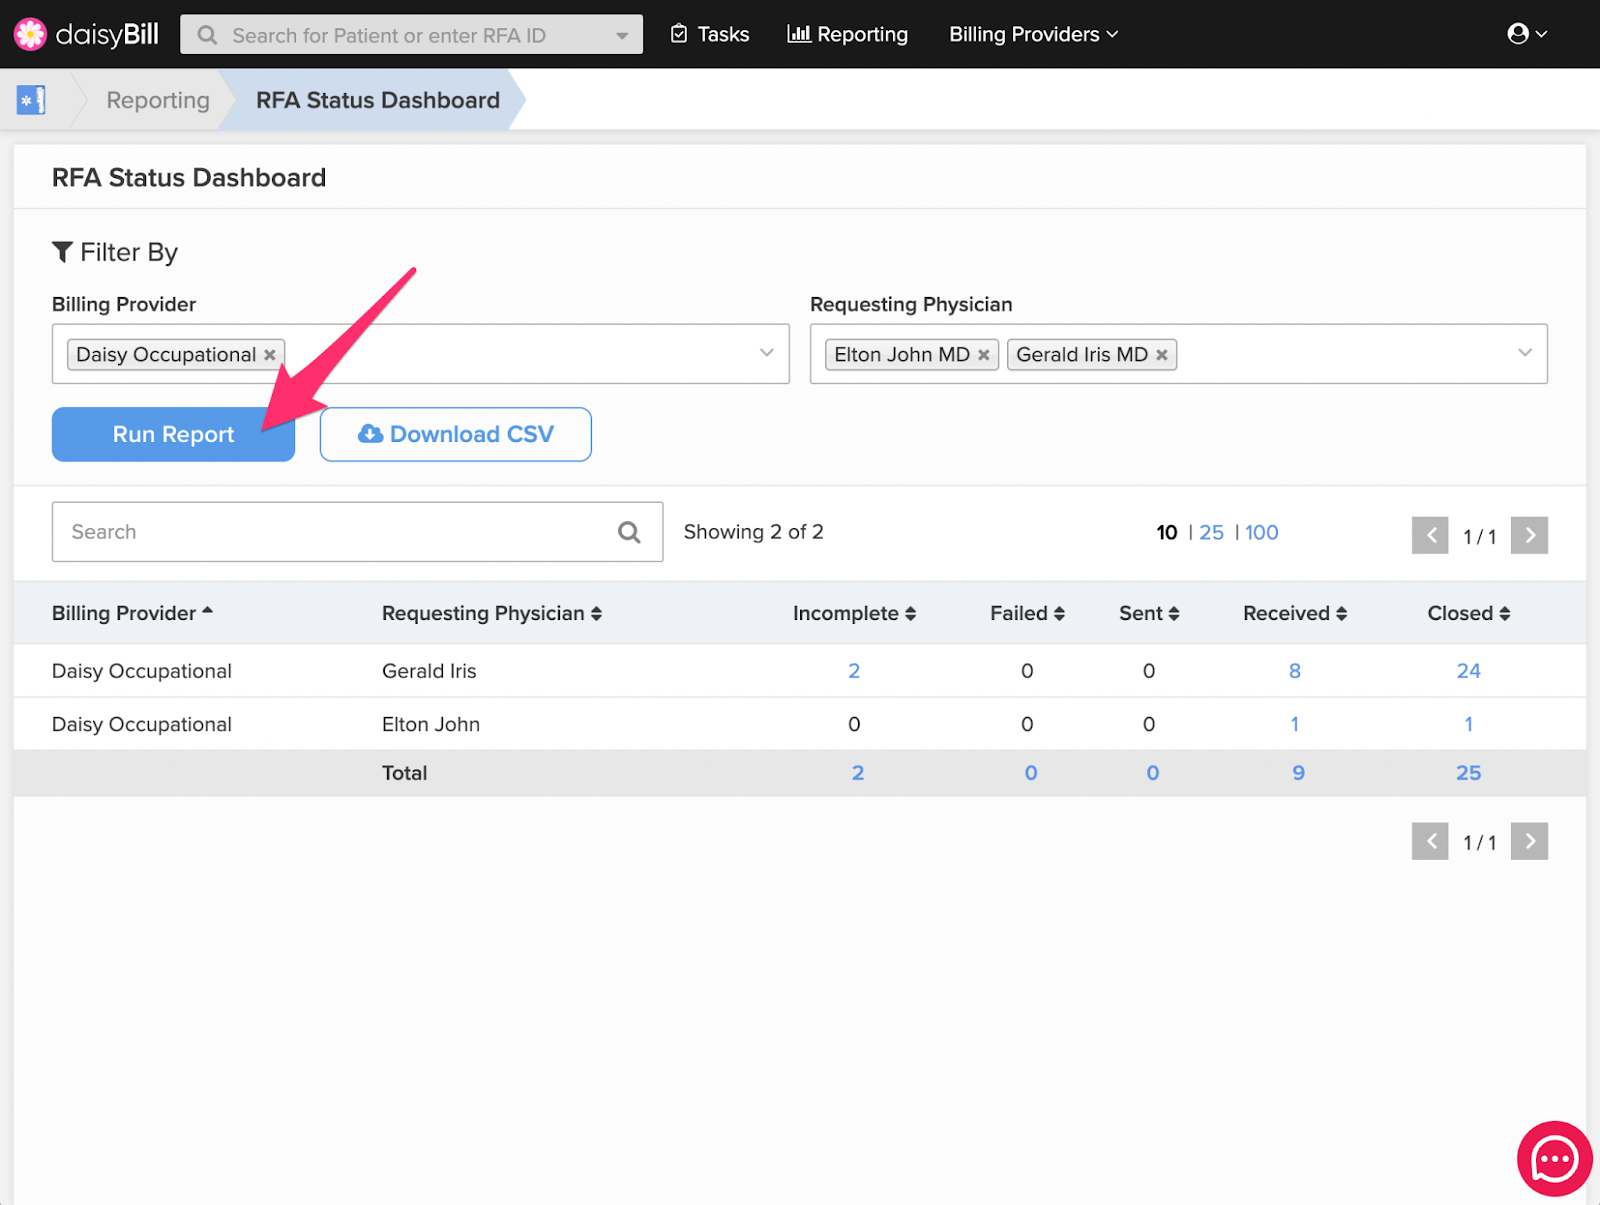
Task: Go to previous page using top arrow
Action: pos(1430,535)
